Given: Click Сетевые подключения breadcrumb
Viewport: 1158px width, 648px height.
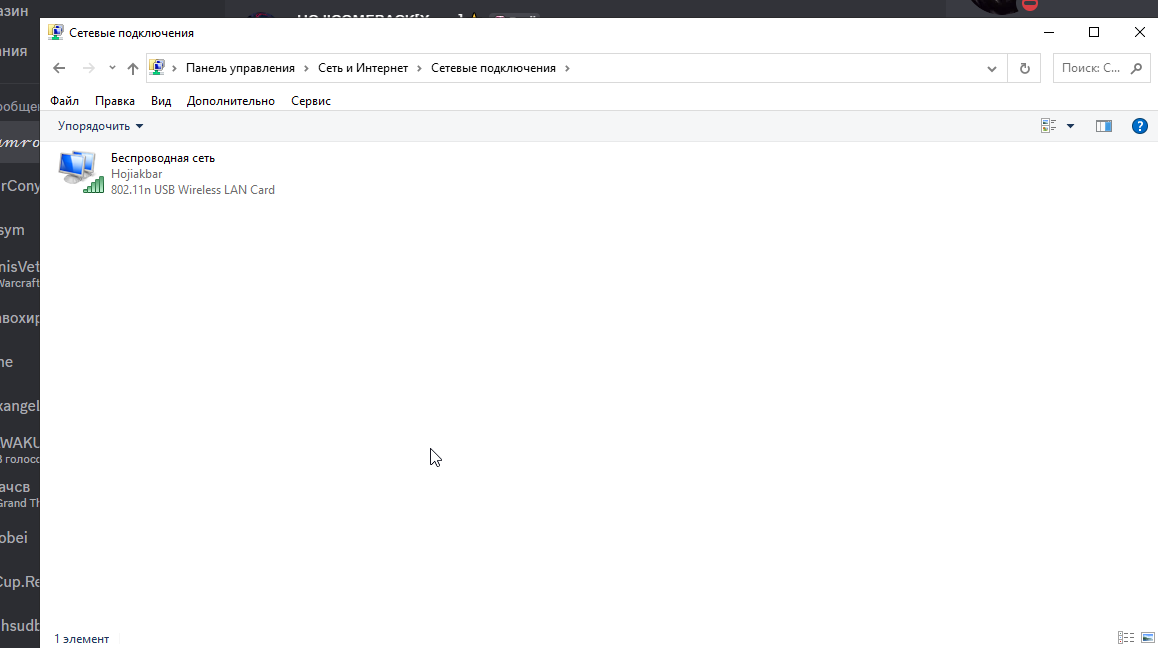Looking at the screenshot, I should coord(493,68).
